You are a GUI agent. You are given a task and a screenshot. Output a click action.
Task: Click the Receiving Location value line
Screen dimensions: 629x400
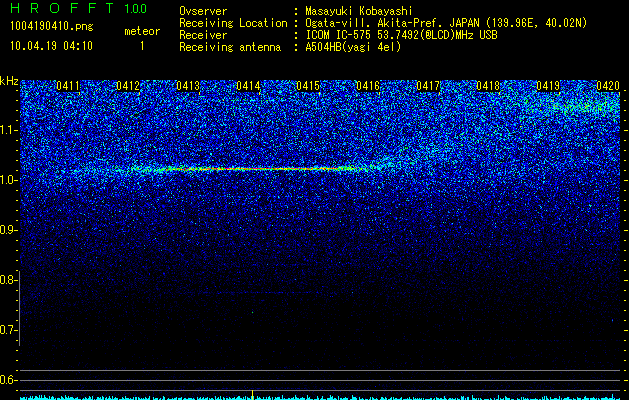coord(446,23)
